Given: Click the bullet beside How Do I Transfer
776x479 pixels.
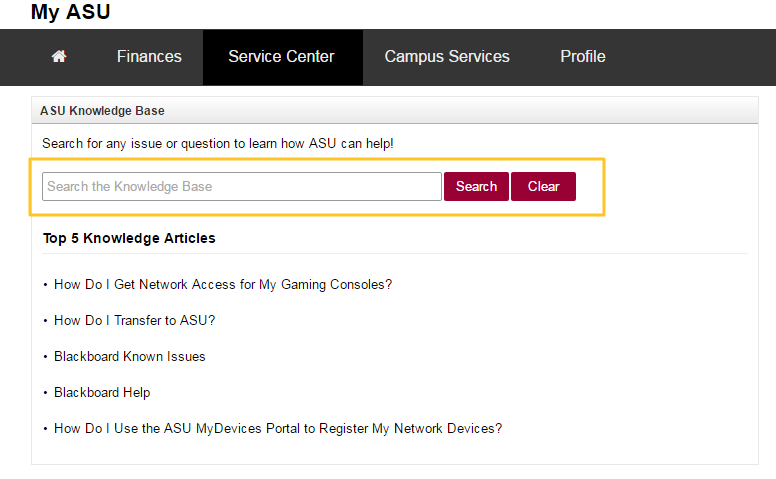Looking at the screenshot, I should 45,321.
